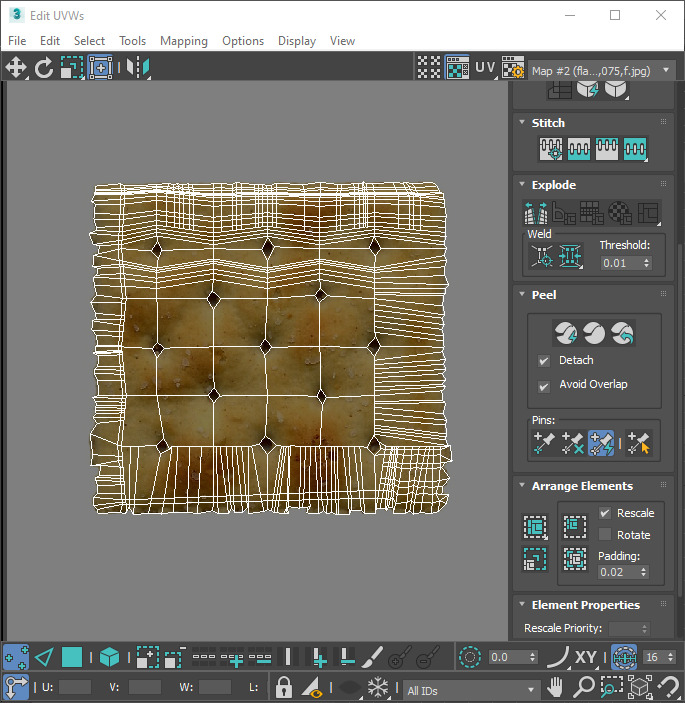The width and height of the screenshot is (685, 703).
Task: Click Select Pinned vertices icon
Action: pyautogui.click(x=638, y=443)
